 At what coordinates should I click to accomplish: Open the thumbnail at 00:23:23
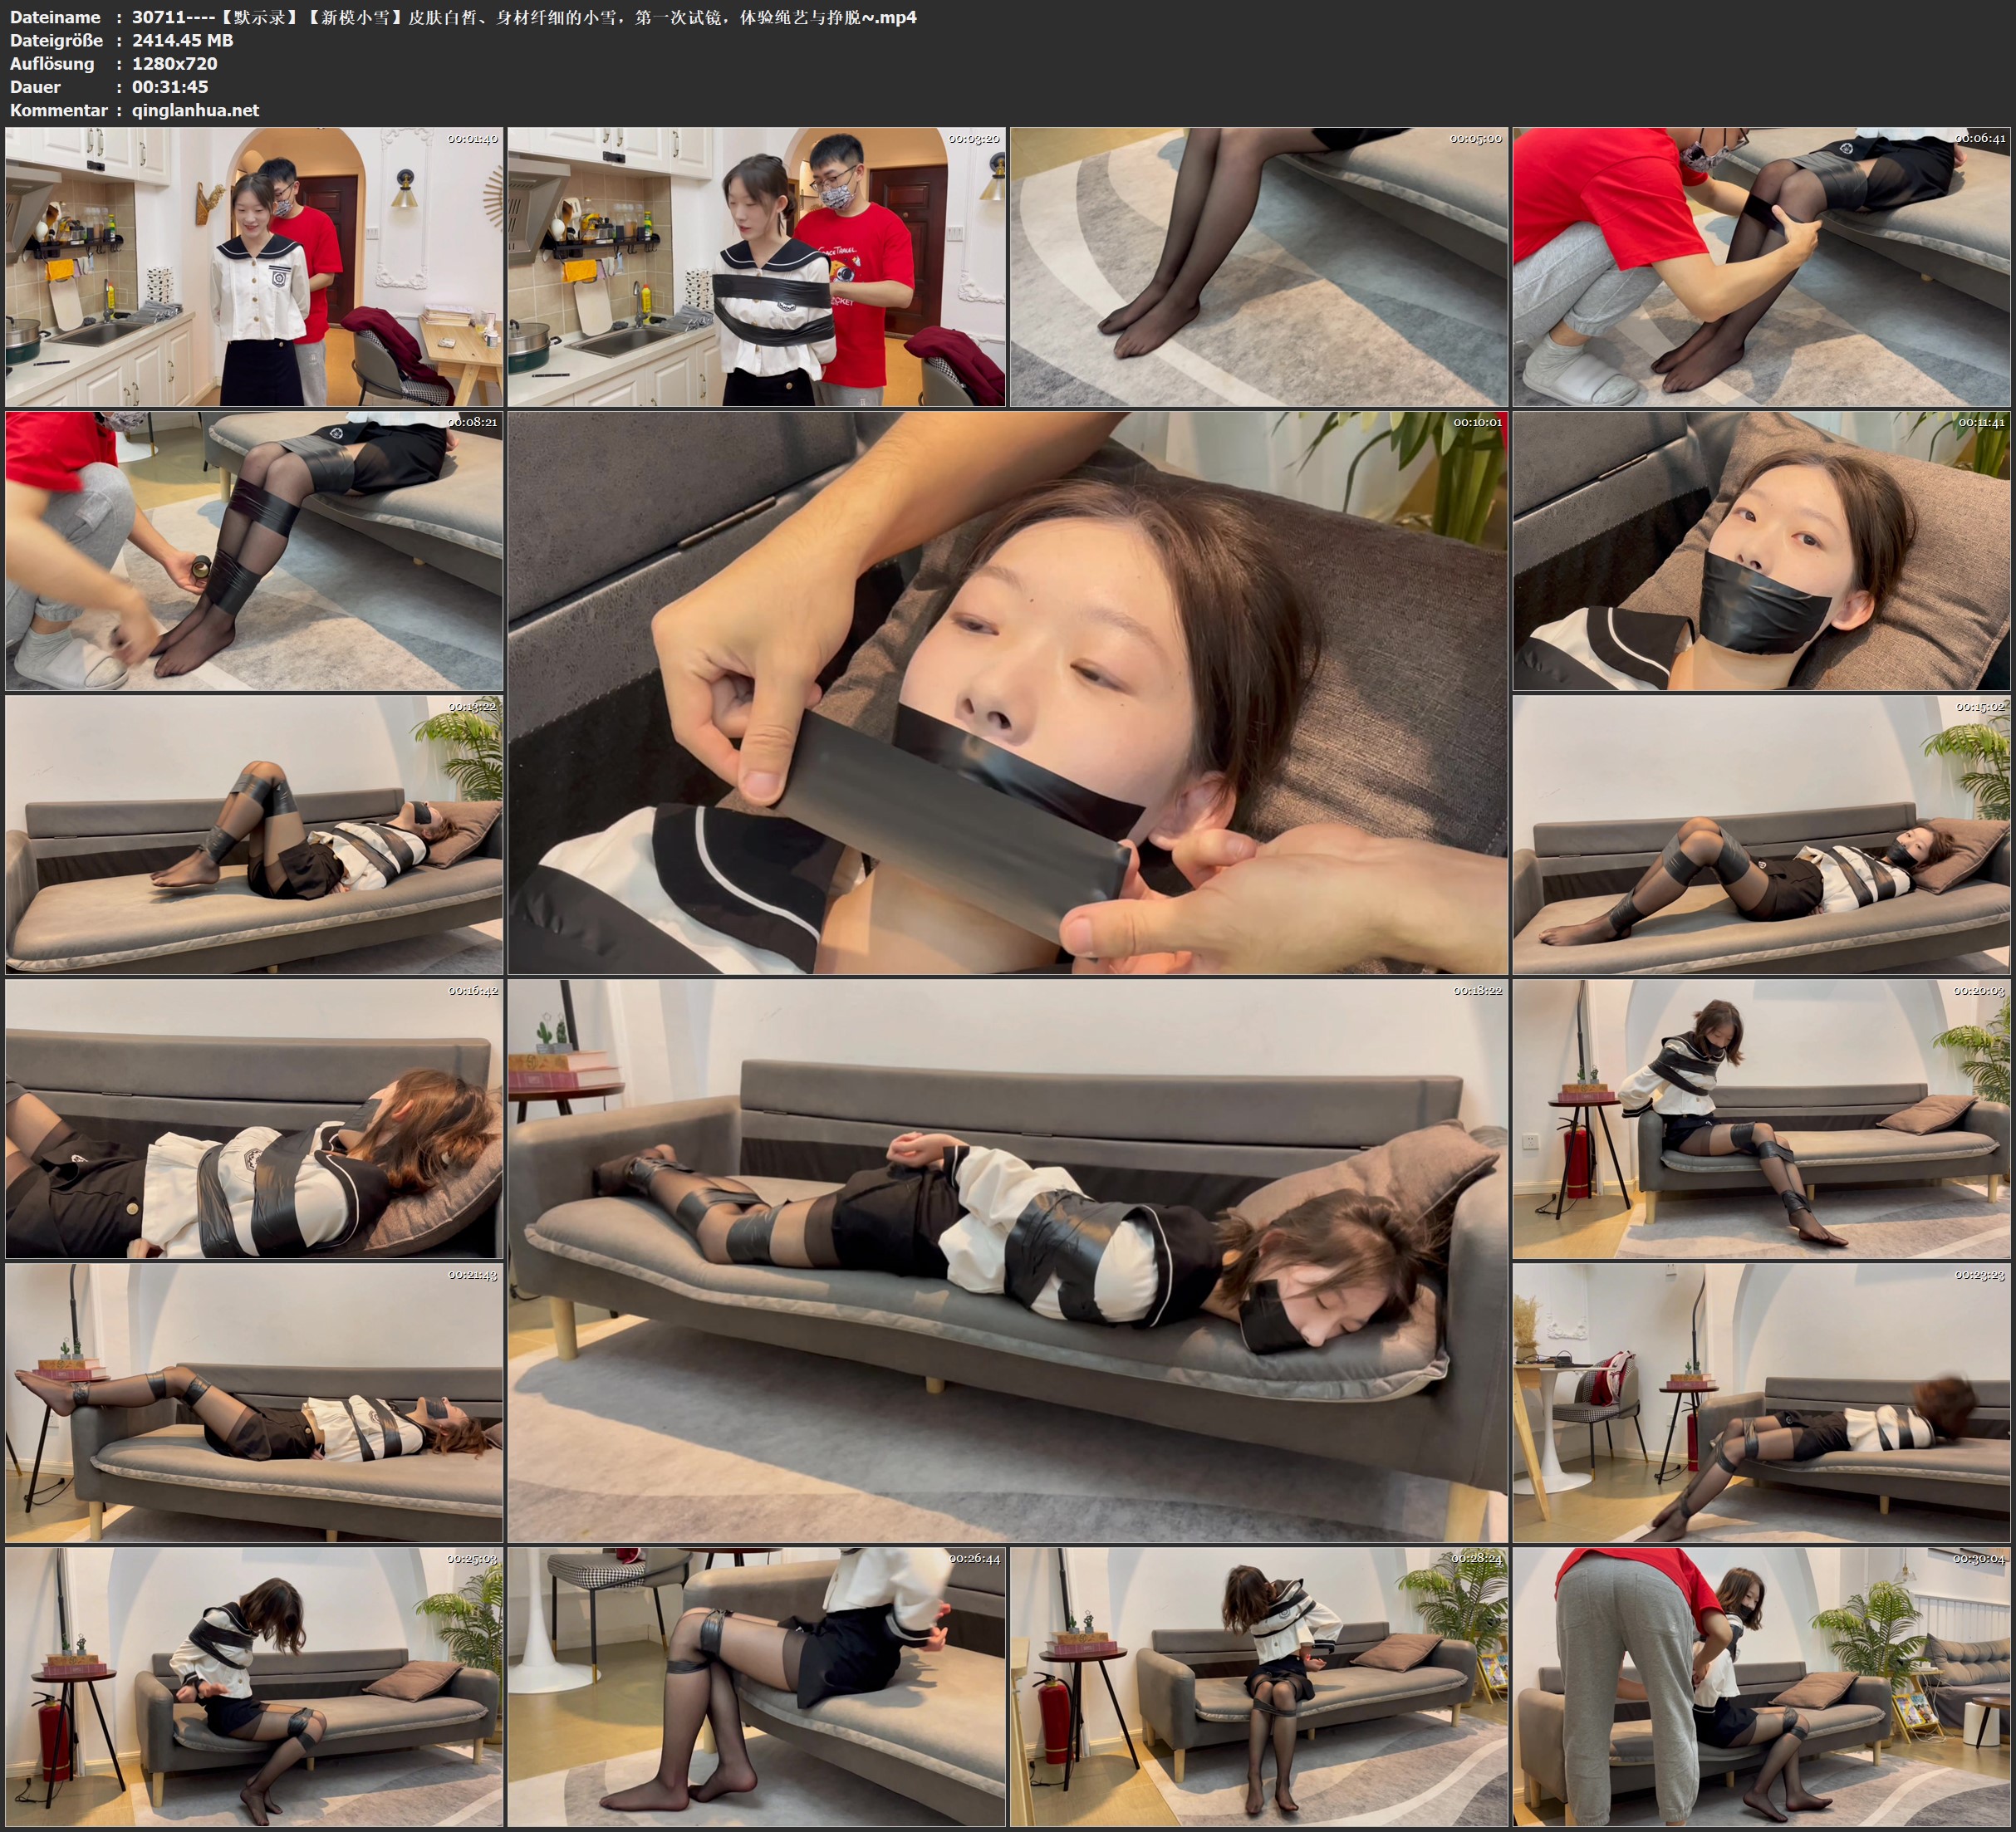pyautogui.click(x=1761, y=1402)
